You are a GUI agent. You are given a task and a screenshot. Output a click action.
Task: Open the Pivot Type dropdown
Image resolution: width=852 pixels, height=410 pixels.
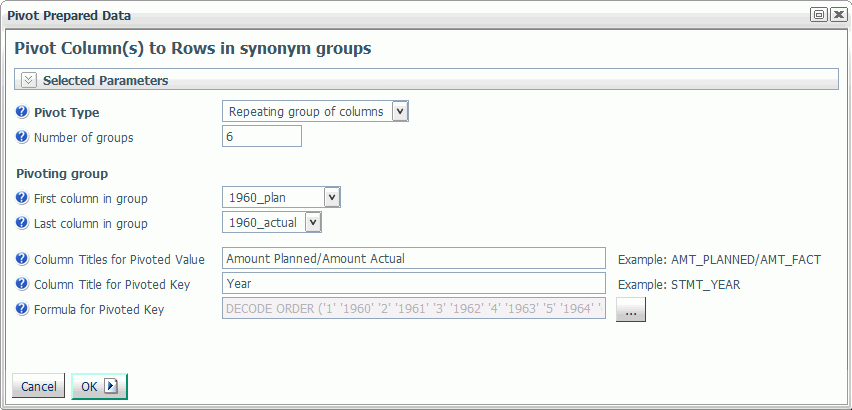(315, 112)
